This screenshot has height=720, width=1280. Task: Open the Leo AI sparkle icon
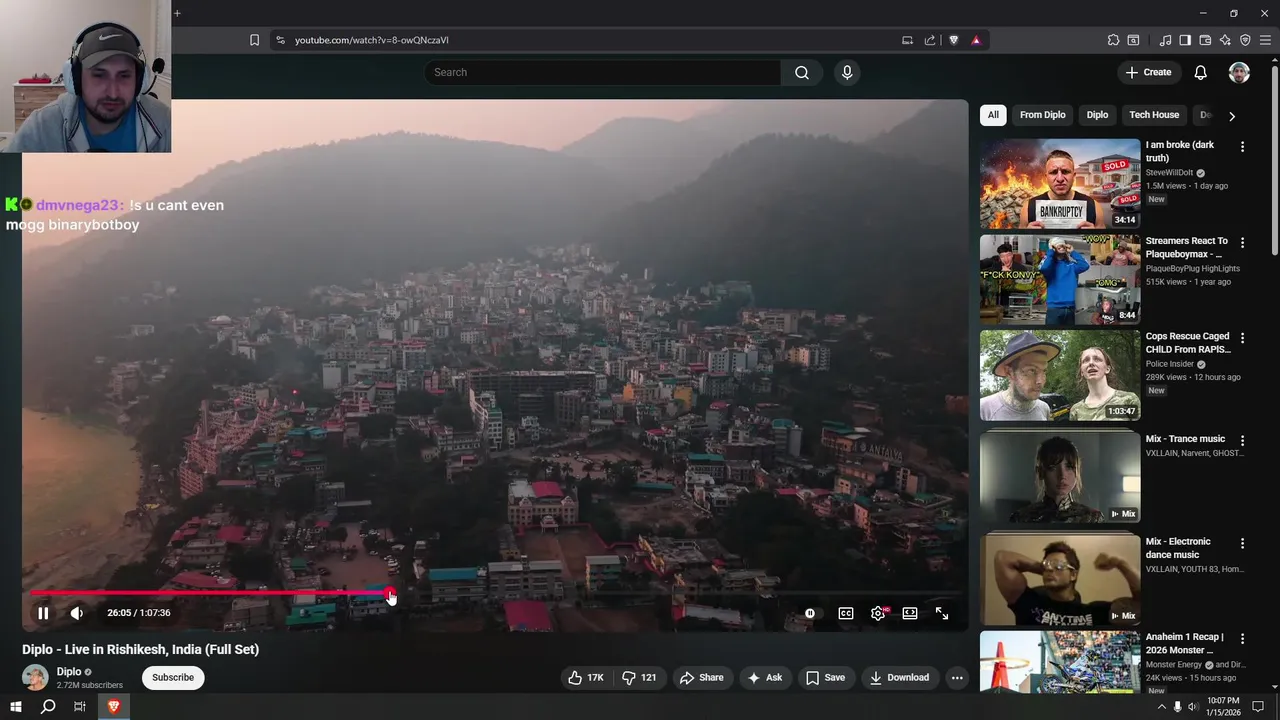coord(1225,40)
